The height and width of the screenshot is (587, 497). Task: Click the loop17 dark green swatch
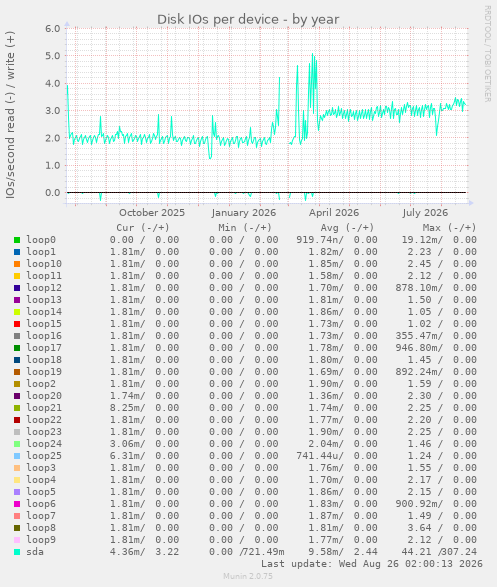click(x=17, y=348)
